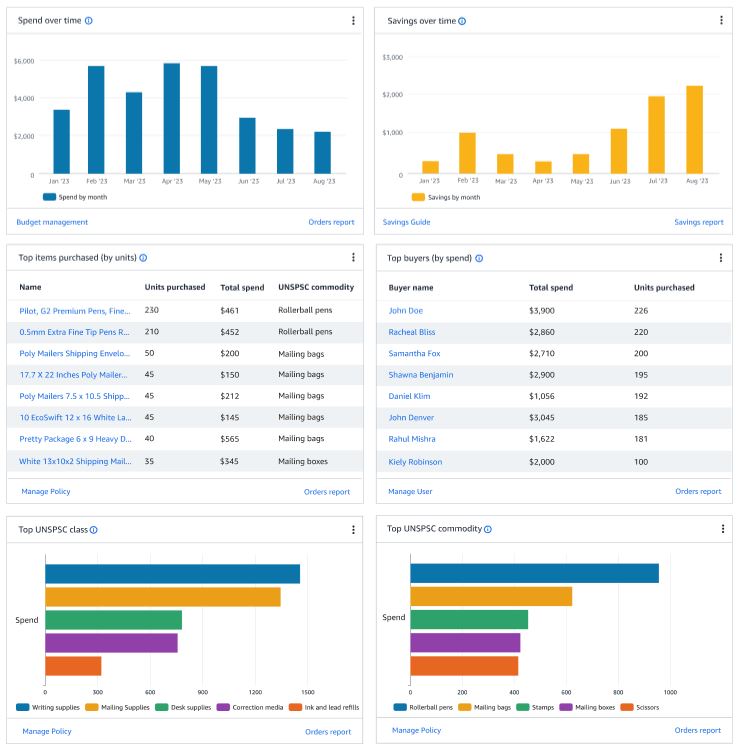This screenshot has height=751, width=738.
Task: Open buyer Racheal Bliss
Action: [412, 332]
